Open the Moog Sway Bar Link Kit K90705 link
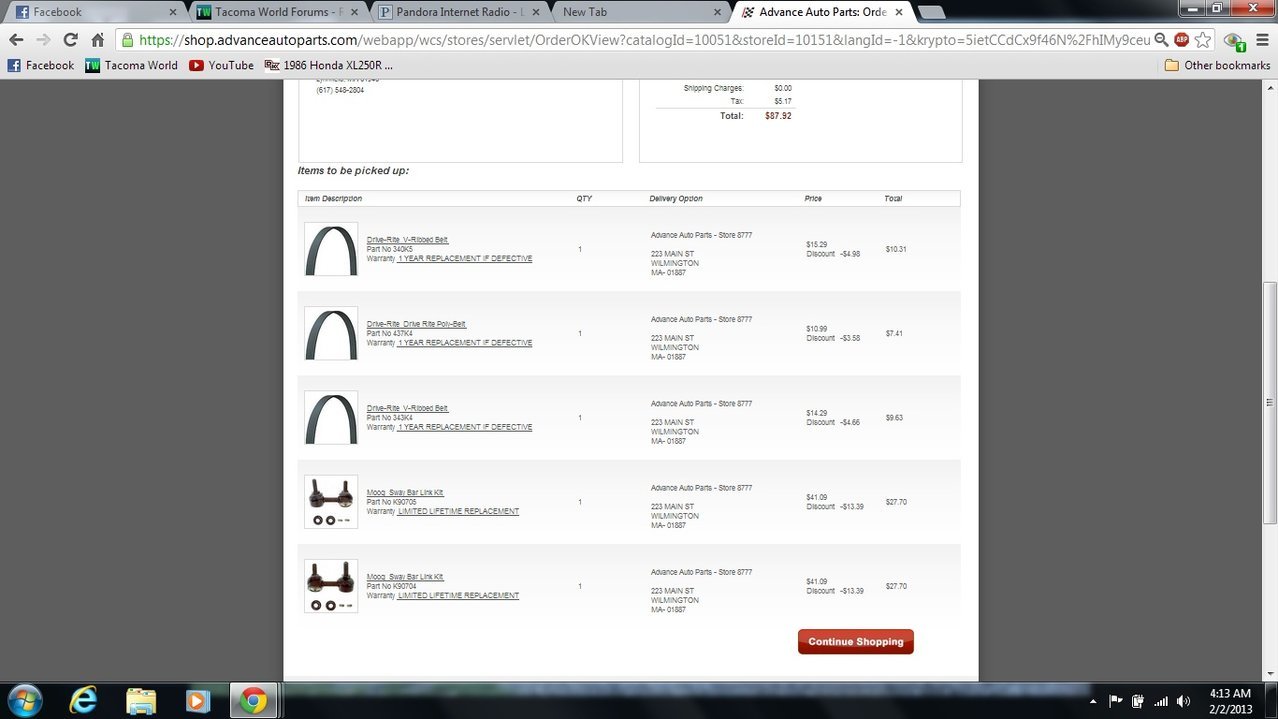 tap(405, 493)
